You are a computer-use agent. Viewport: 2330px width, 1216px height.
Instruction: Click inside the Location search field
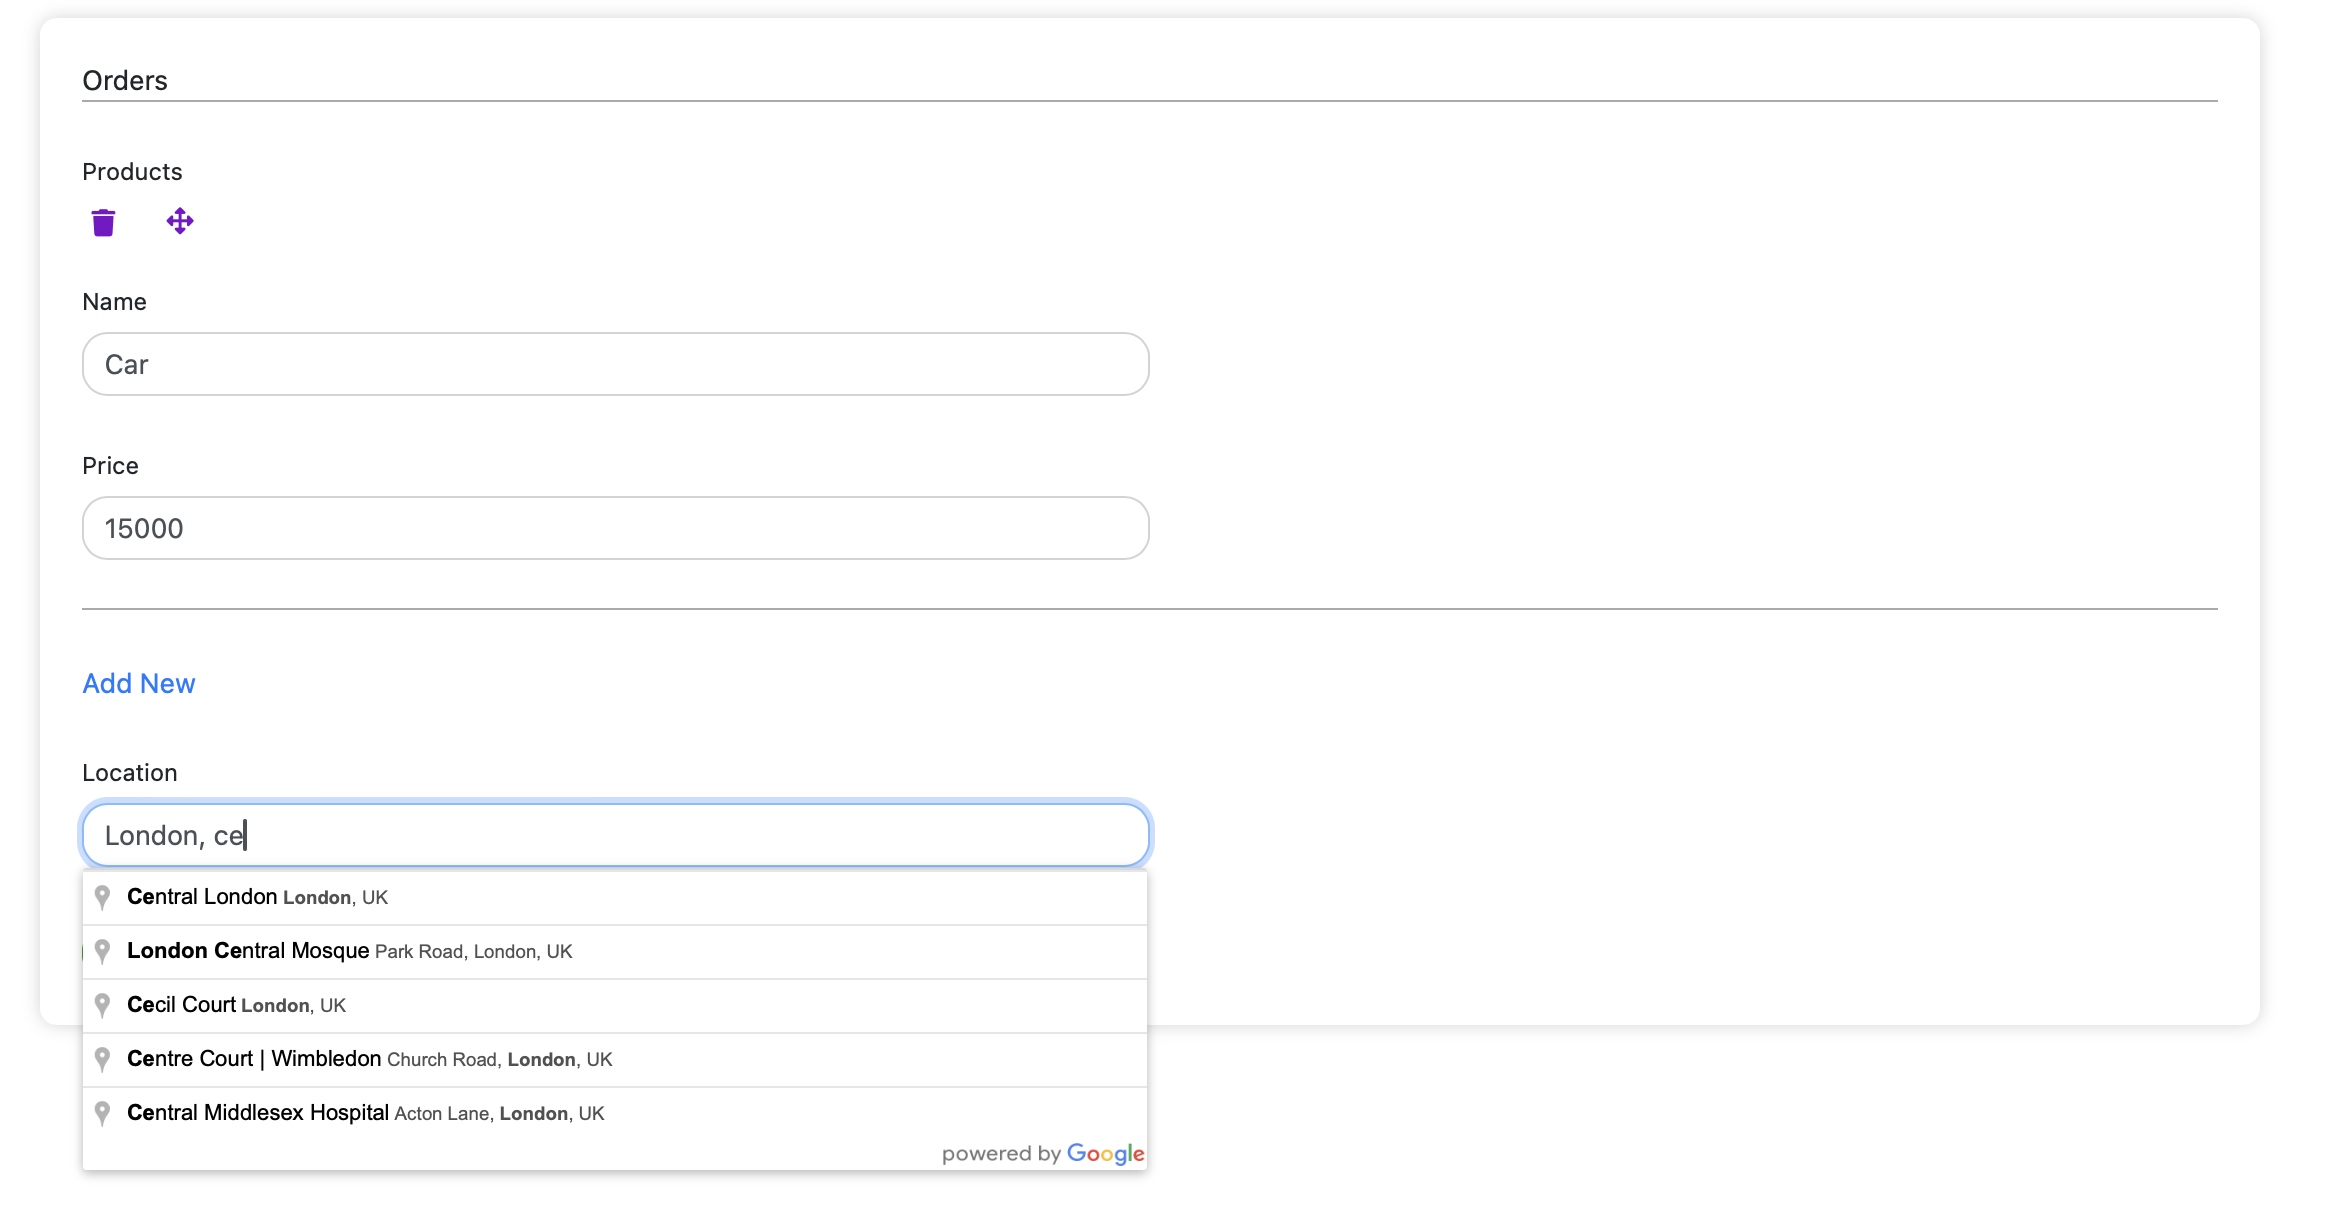tap(614, 834)
